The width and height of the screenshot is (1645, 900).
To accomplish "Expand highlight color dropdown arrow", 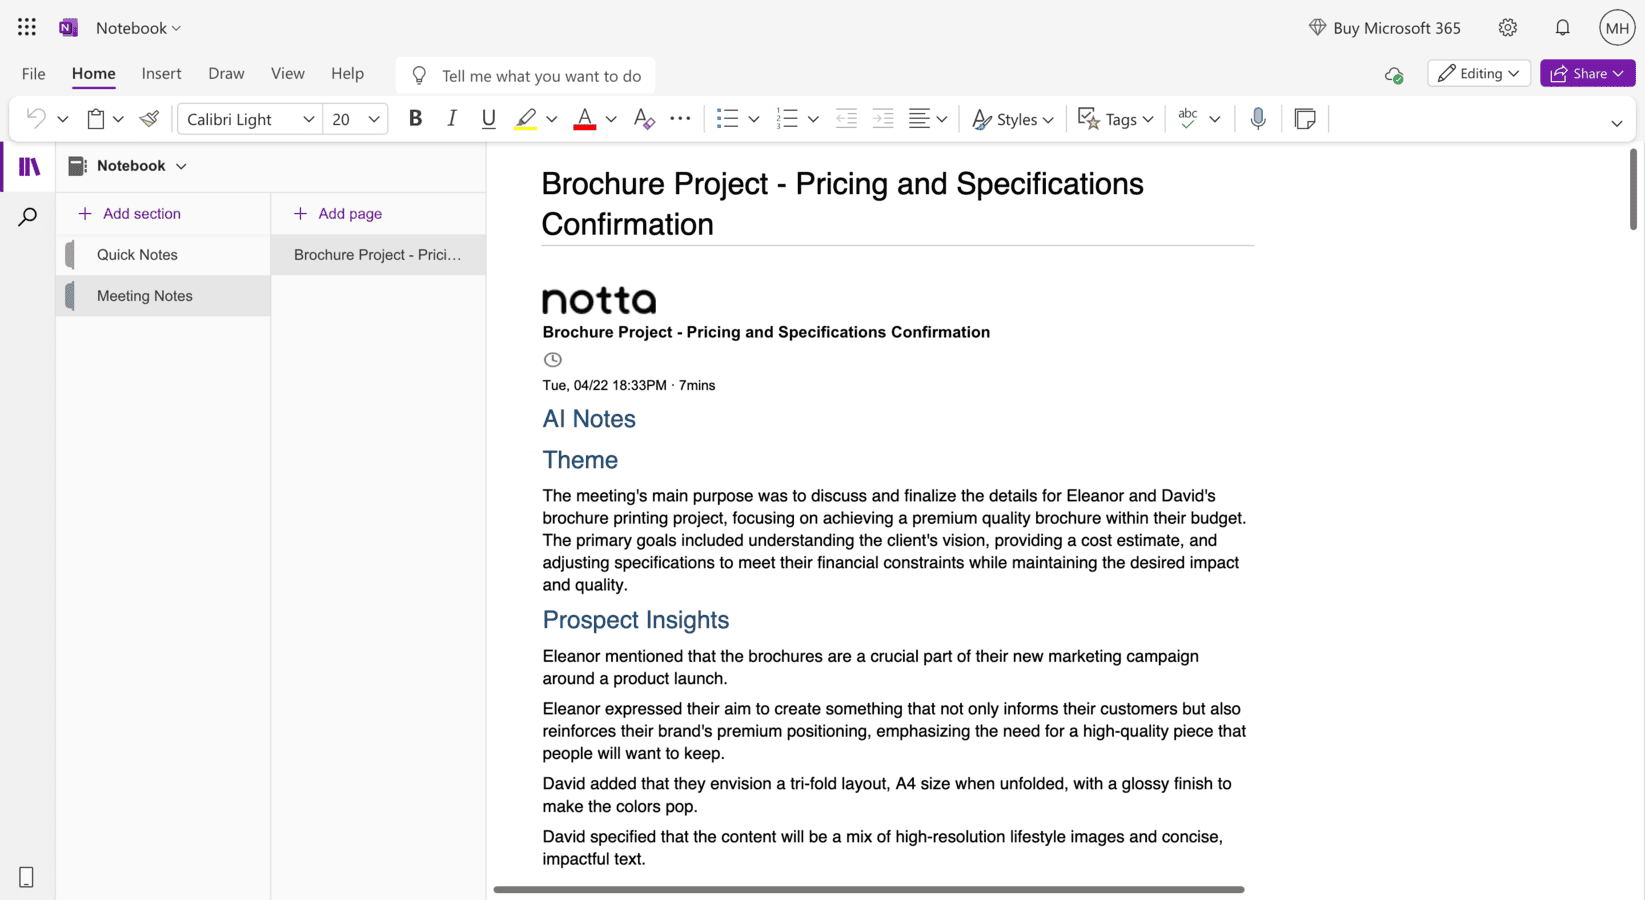I will pyautogui.click(x=551, y=119).
